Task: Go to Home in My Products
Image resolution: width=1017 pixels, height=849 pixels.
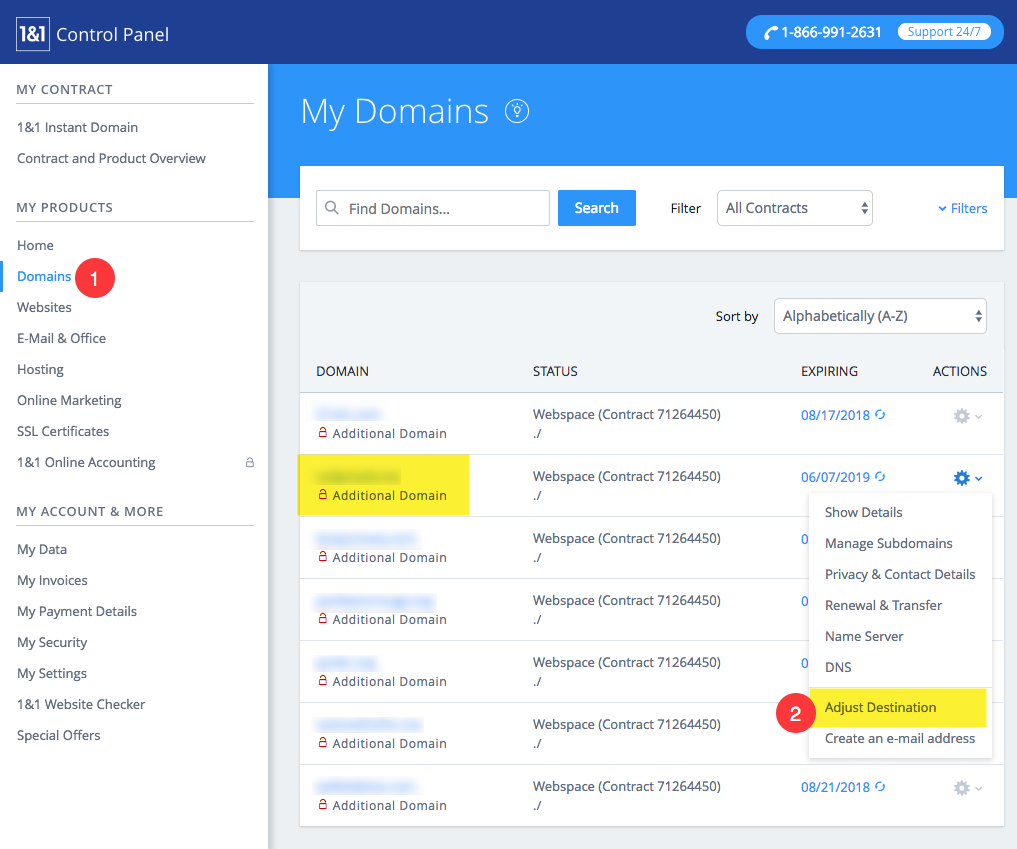Action: click(x=35, y=246)
